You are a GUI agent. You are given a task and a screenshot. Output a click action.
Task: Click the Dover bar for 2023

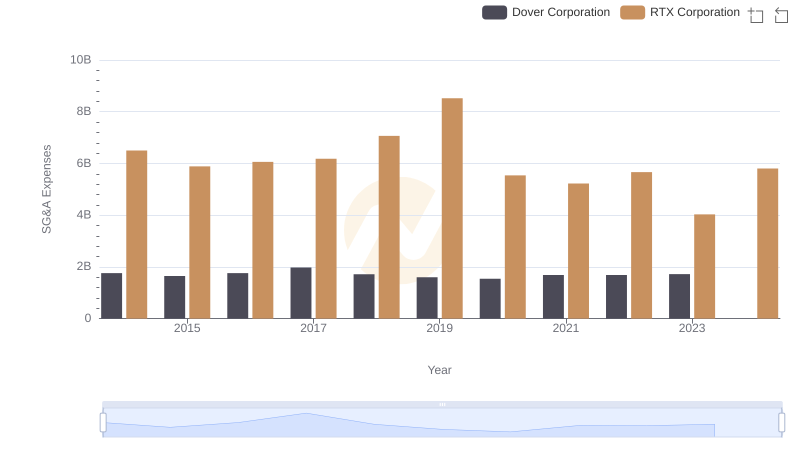click(x=680, y=296)
